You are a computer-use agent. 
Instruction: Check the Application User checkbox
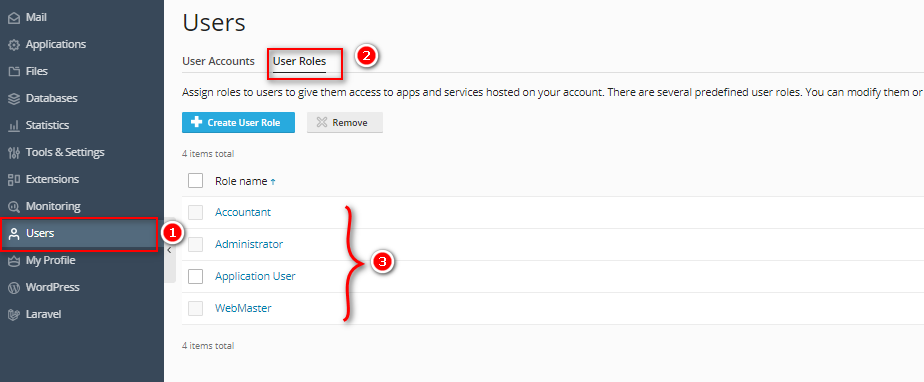coord(196,276)
